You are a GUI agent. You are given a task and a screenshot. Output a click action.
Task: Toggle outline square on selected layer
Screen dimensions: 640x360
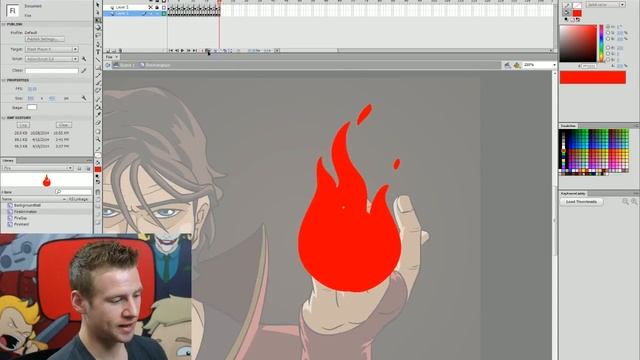(164, 13)
